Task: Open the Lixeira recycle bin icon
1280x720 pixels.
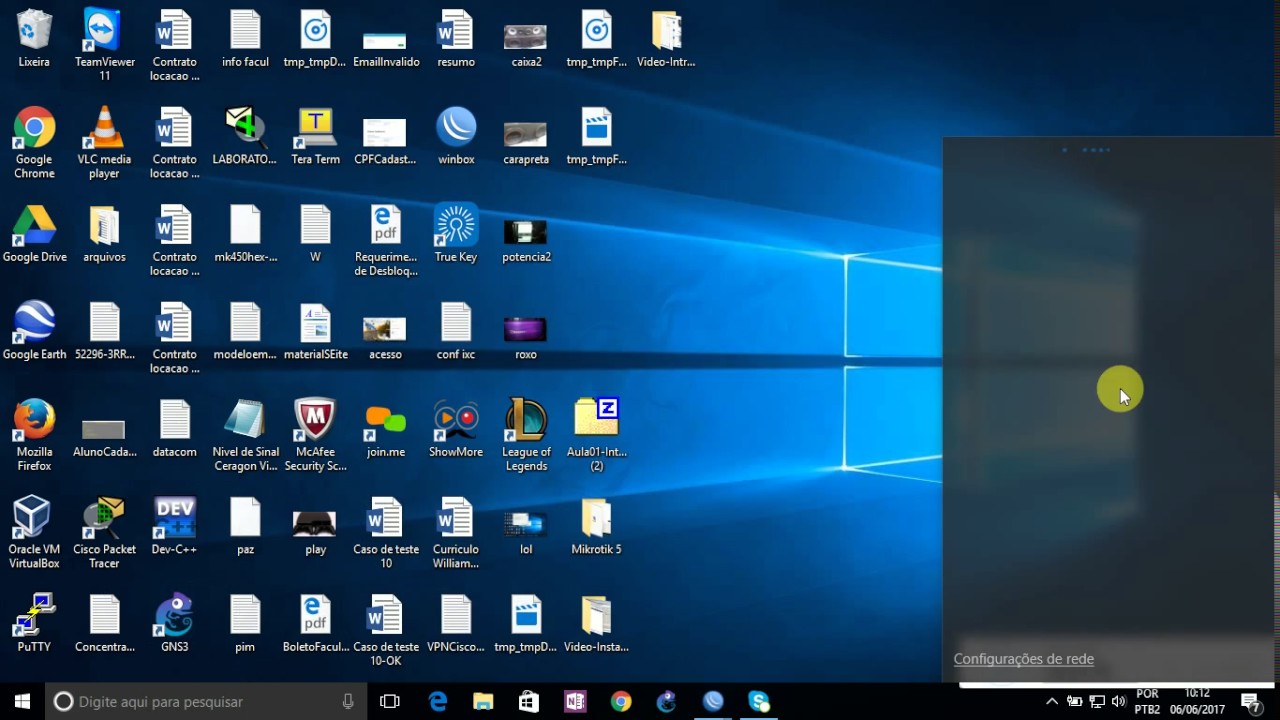Action: point(34,40)
